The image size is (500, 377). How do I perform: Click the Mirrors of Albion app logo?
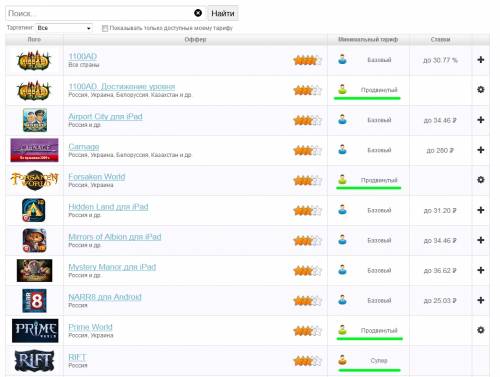pos(34,240)
